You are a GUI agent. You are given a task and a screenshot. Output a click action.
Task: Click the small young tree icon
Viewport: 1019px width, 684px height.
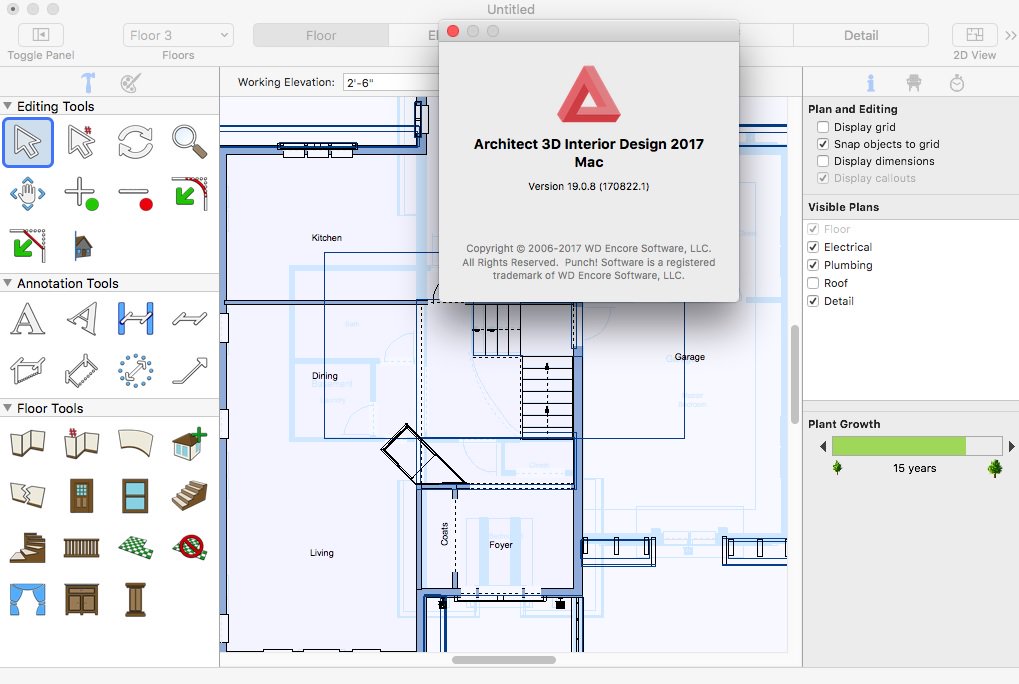(837, 467)
